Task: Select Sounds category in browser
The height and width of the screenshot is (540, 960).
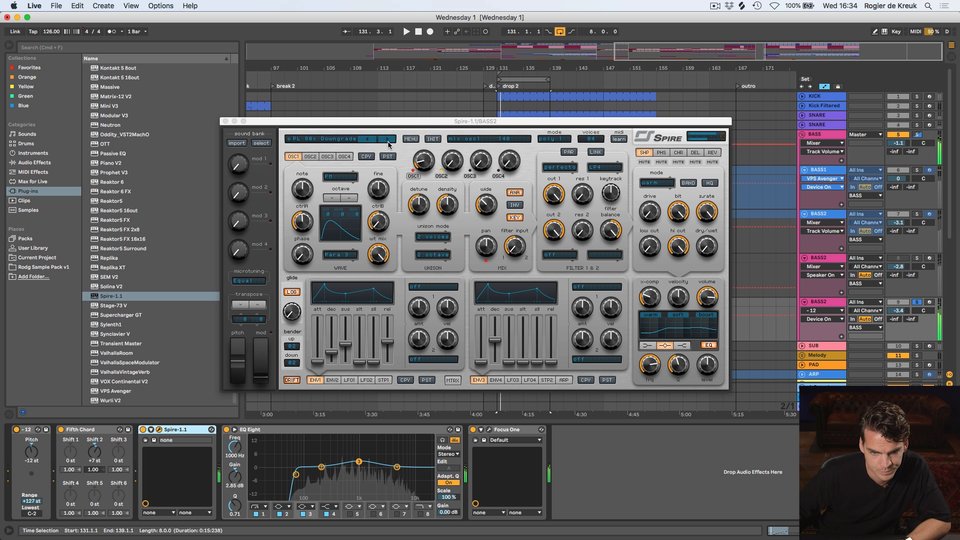Action: [x=27, y=134]
